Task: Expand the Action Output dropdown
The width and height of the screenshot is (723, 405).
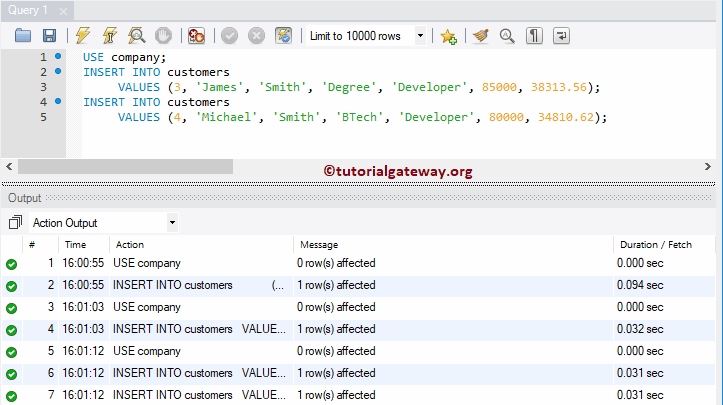Action: tap(172, 222)
